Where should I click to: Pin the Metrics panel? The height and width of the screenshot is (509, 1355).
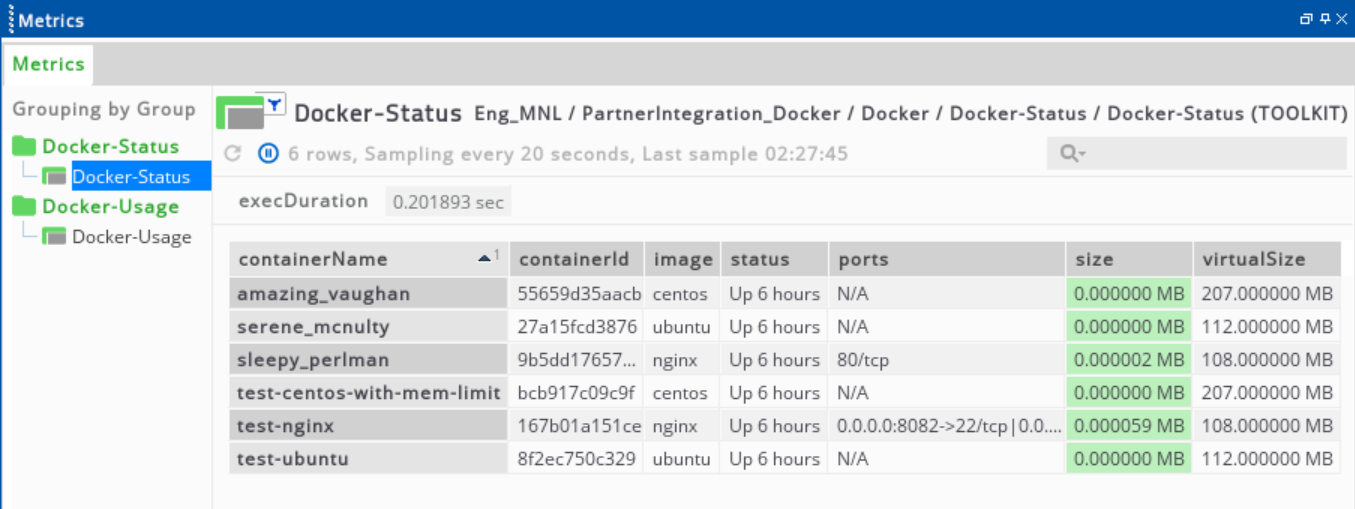click(1324, 19)
